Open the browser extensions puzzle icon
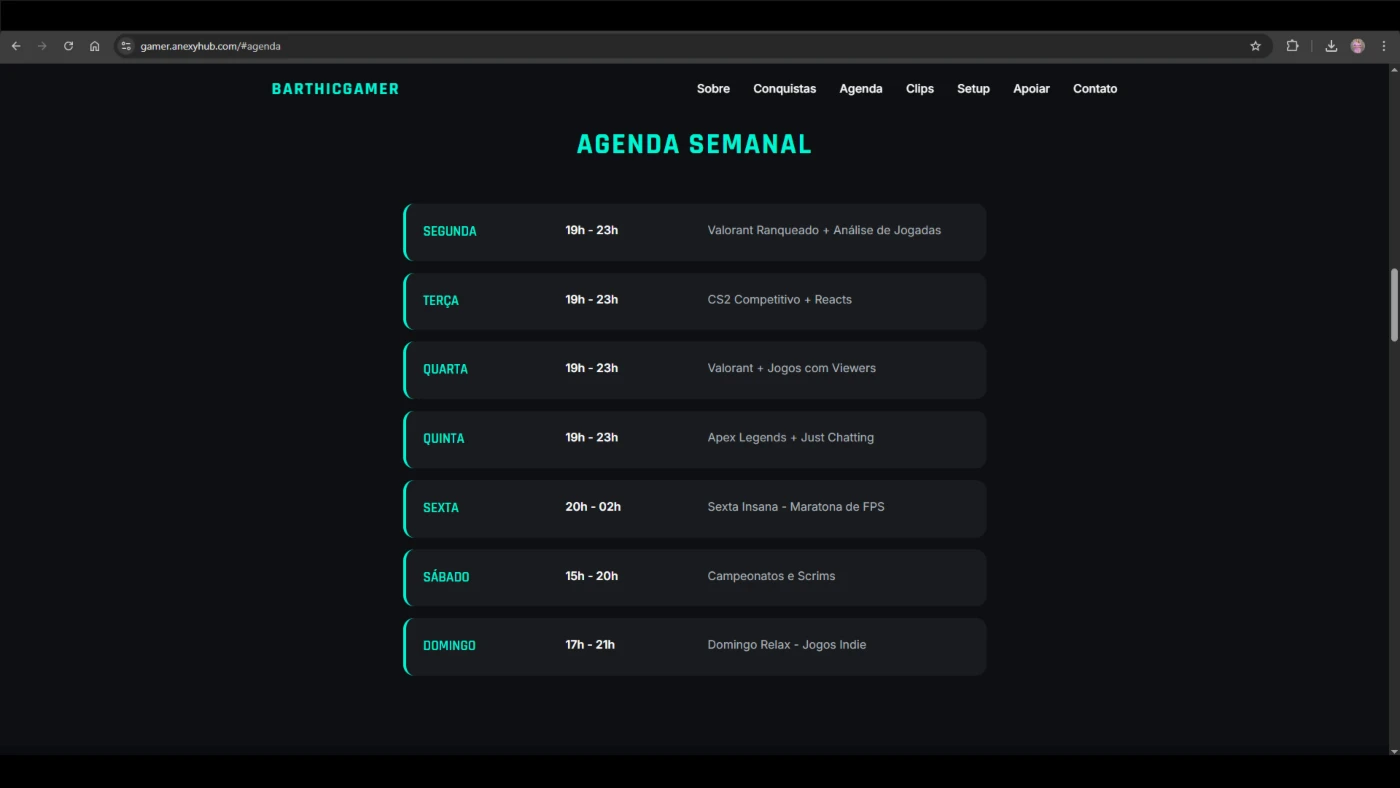Viewport: 1400px width, 788px height. click(1292, 46)
